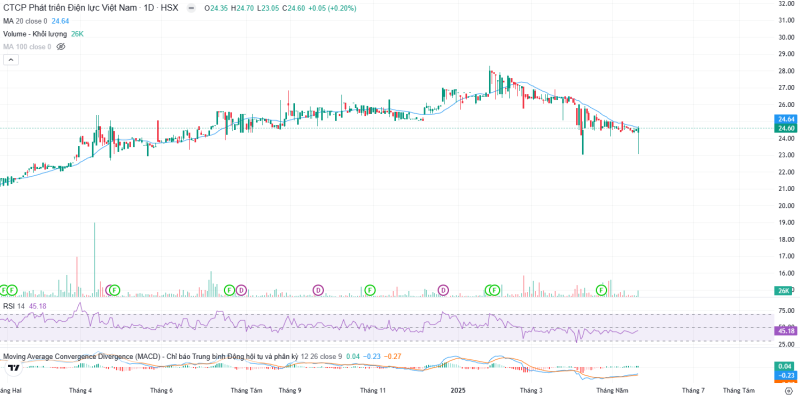This screenshot has height=398, width=800.
Task: Click the Tháng 9 date on the time axis
Action: (x=289, y=390)
